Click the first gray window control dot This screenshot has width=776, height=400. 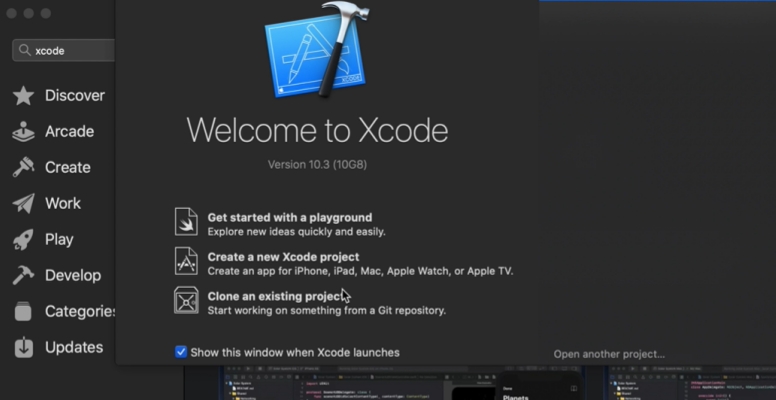(12, 13)
